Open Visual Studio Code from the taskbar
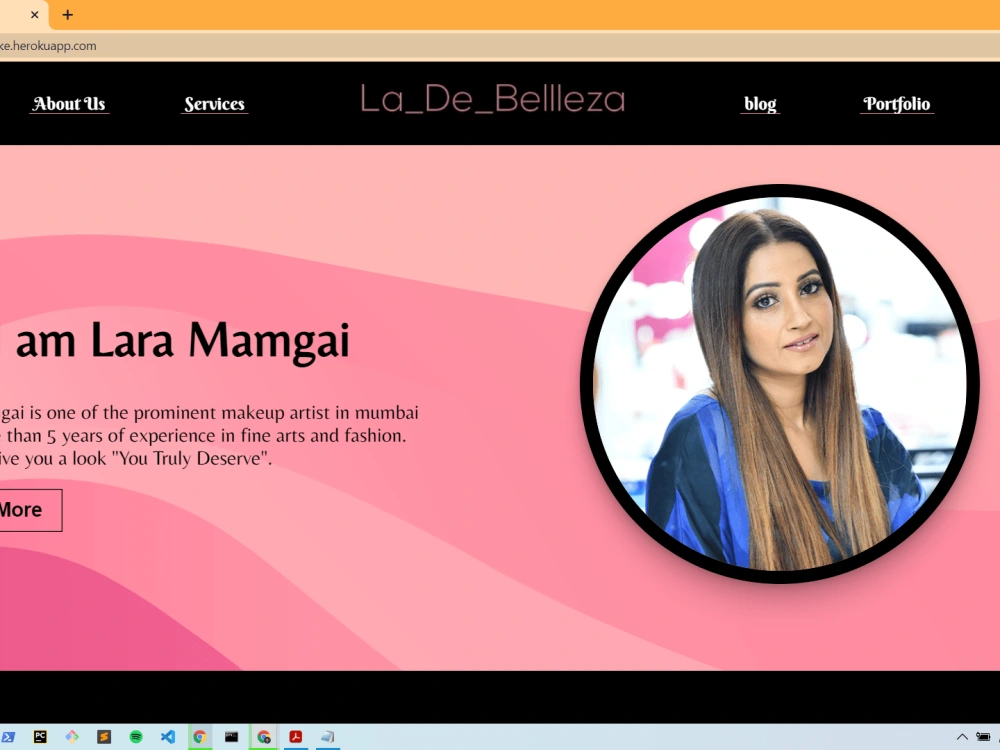This screenshot has width=1000, height=750. click(x=168, y=737)
